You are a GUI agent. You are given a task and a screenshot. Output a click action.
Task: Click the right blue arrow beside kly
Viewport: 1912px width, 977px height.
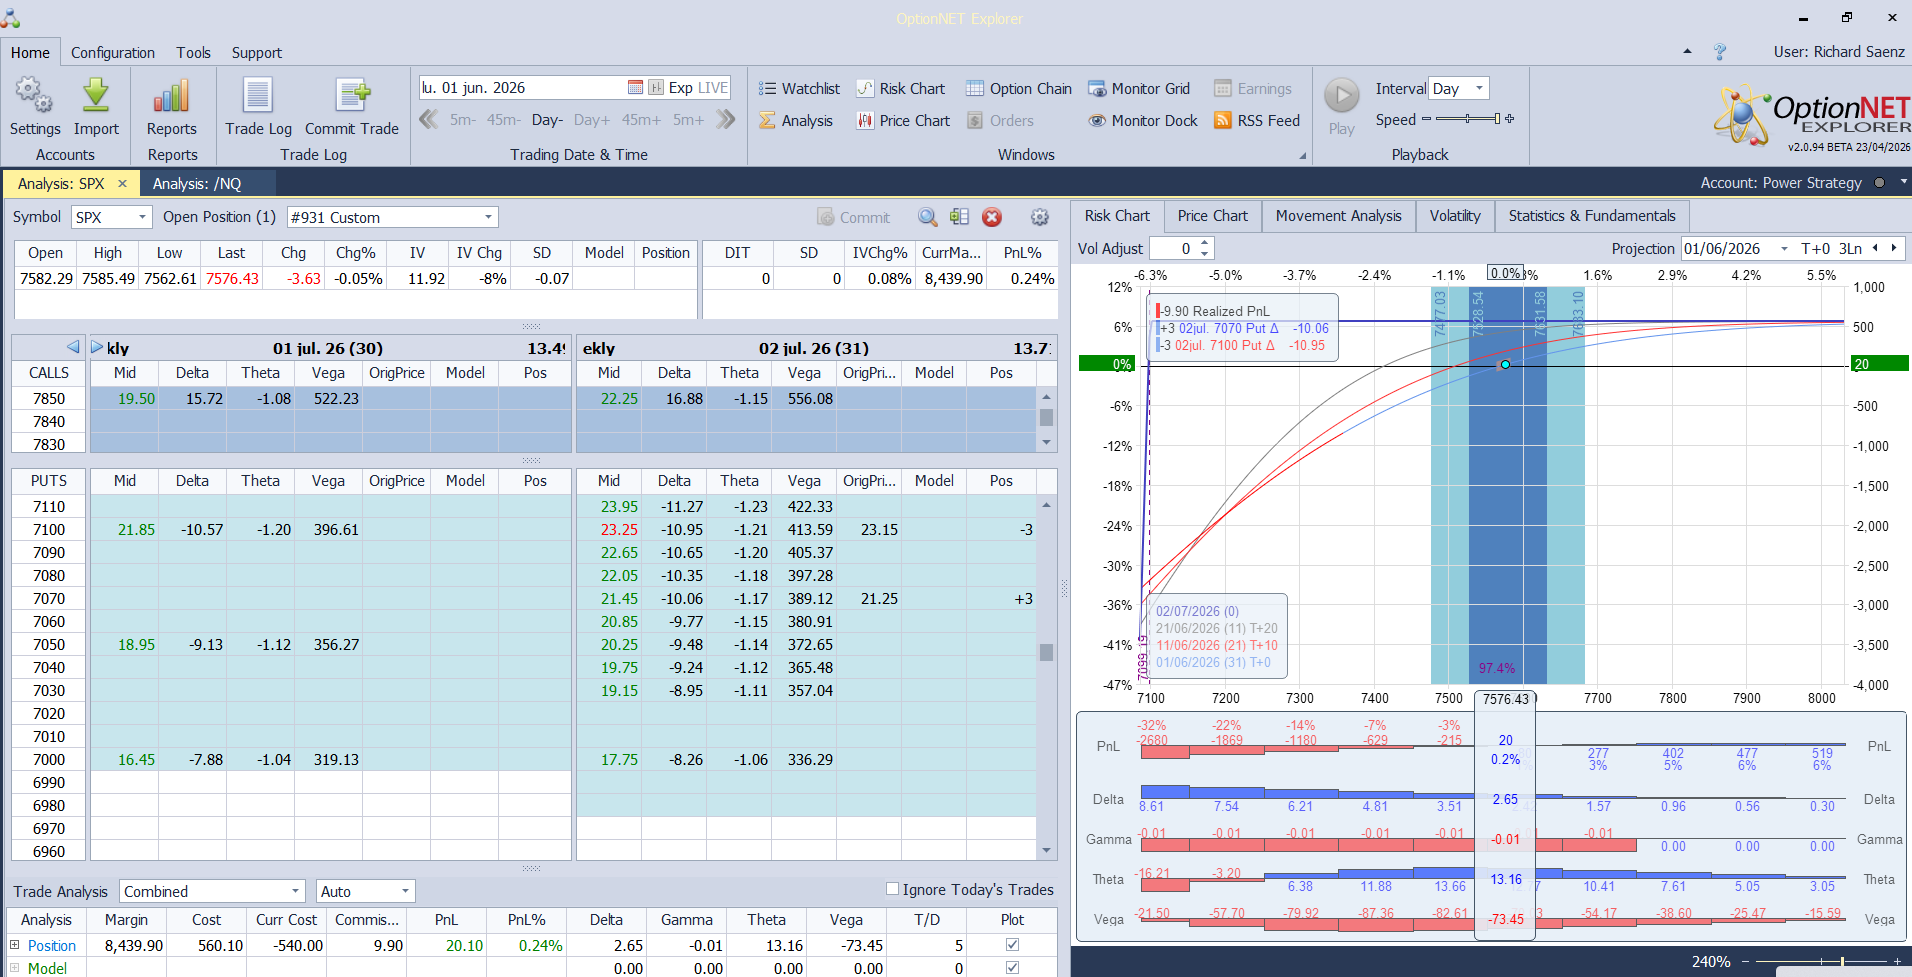pyautogui.click(x=97, y=347)
